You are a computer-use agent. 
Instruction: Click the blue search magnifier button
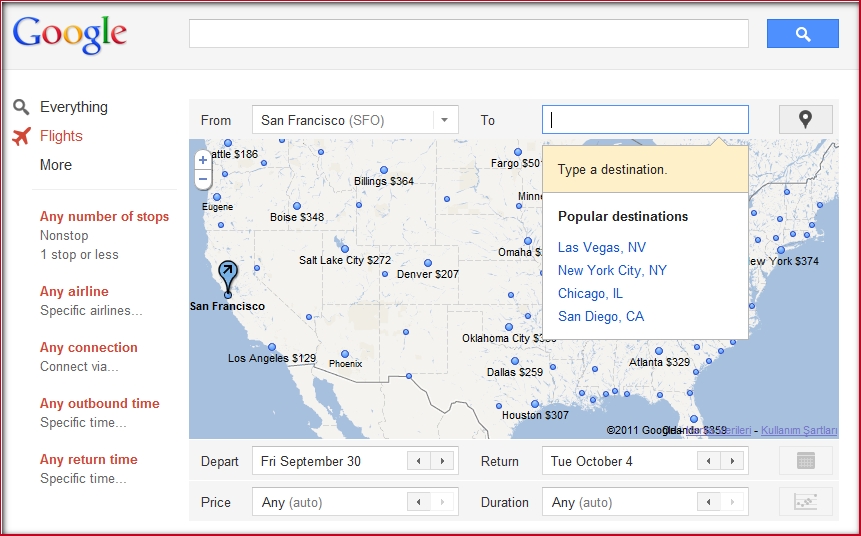click(802, 34)
